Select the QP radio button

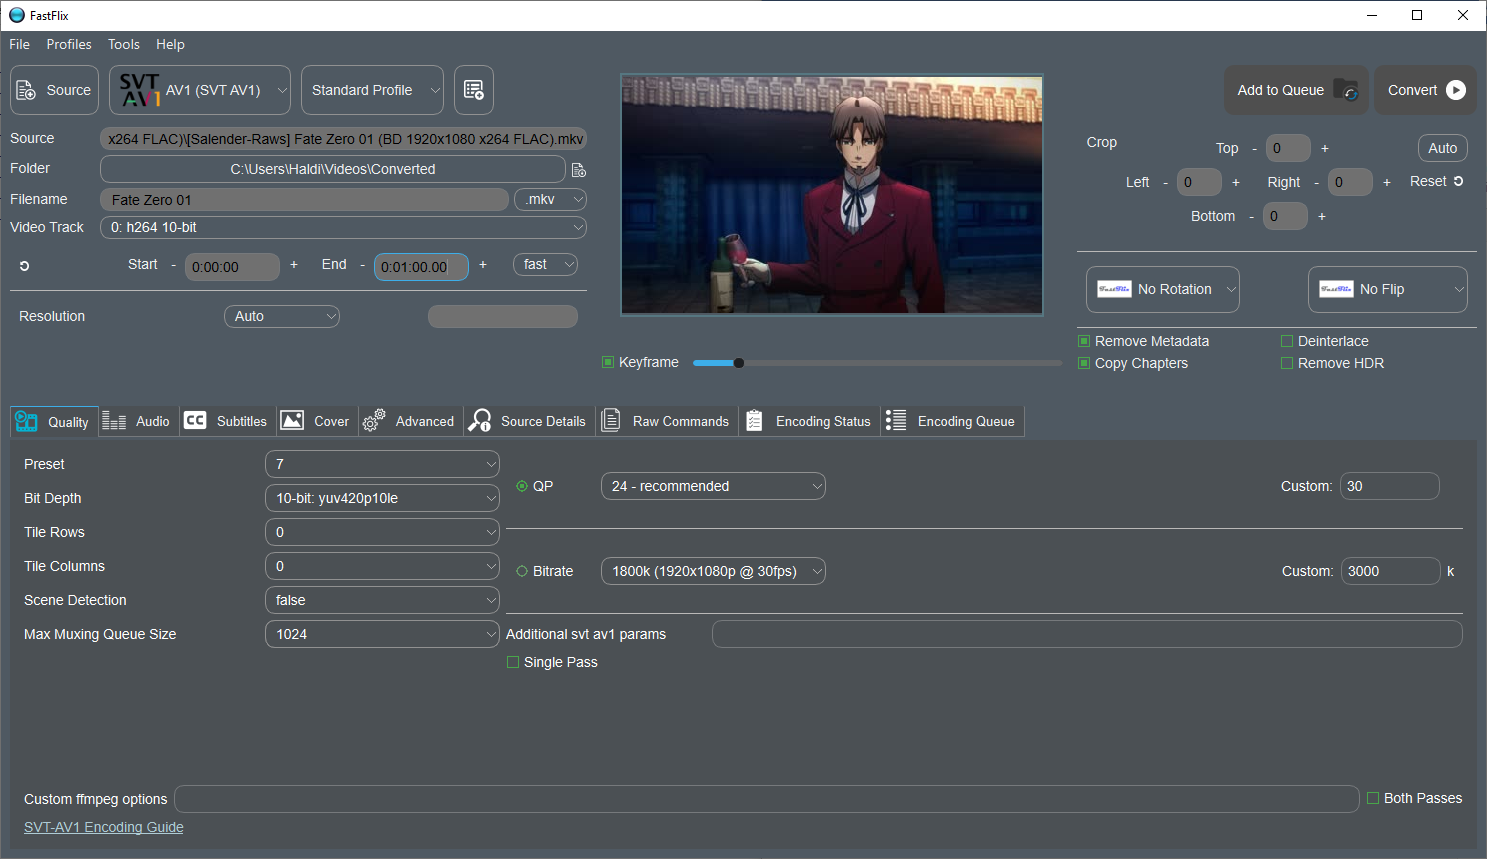522,486
